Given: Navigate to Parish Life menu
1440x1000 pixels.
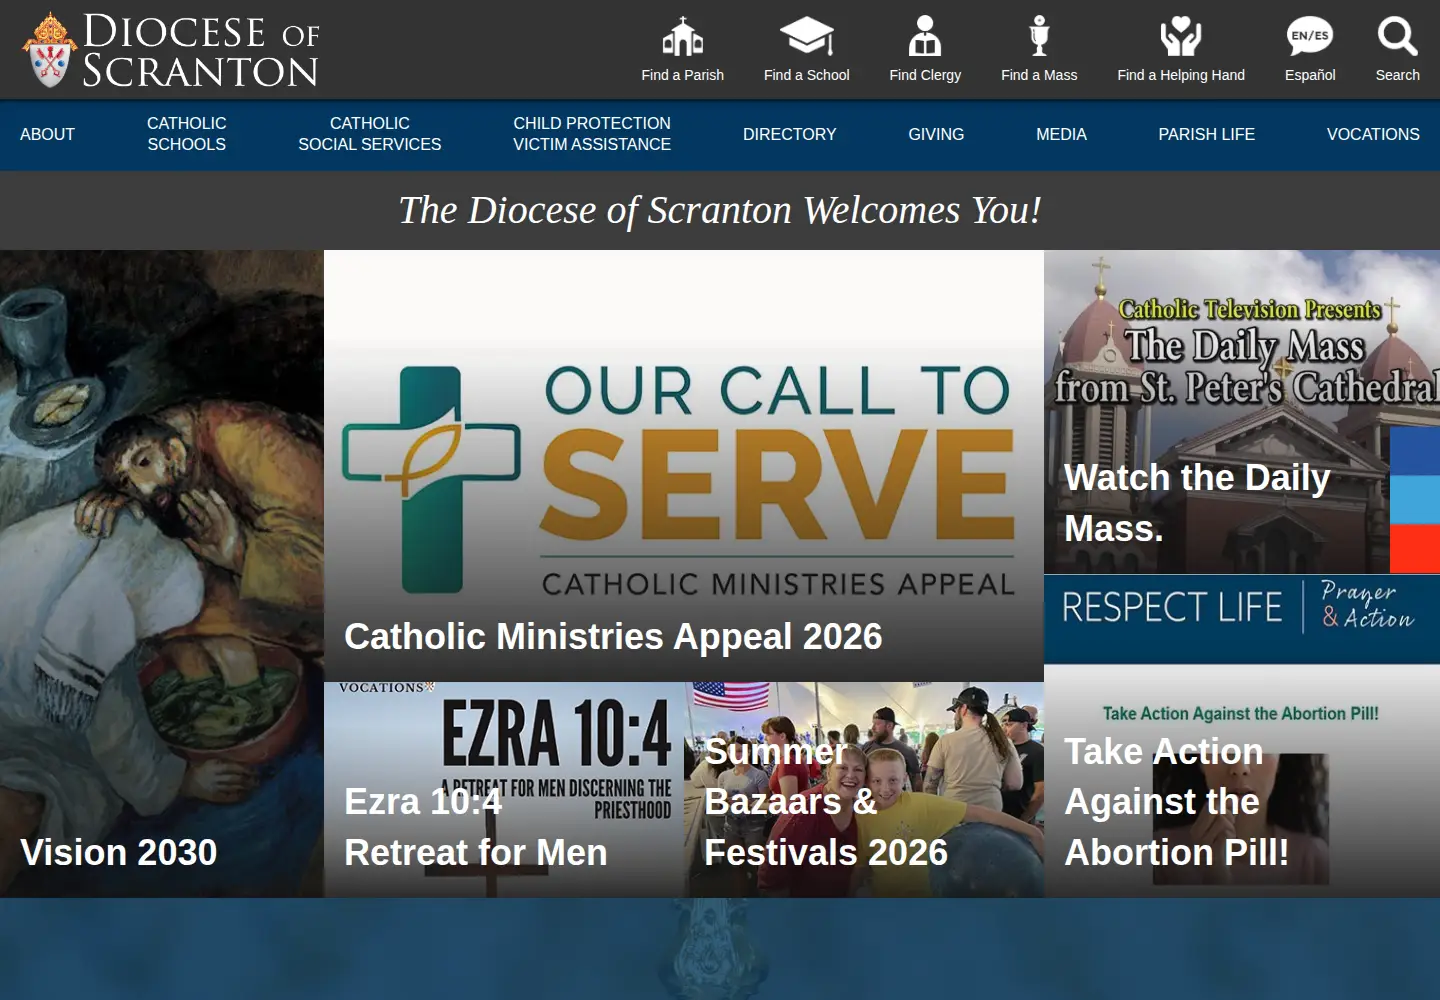Looking at the screenshot, I should [1207, 134].
